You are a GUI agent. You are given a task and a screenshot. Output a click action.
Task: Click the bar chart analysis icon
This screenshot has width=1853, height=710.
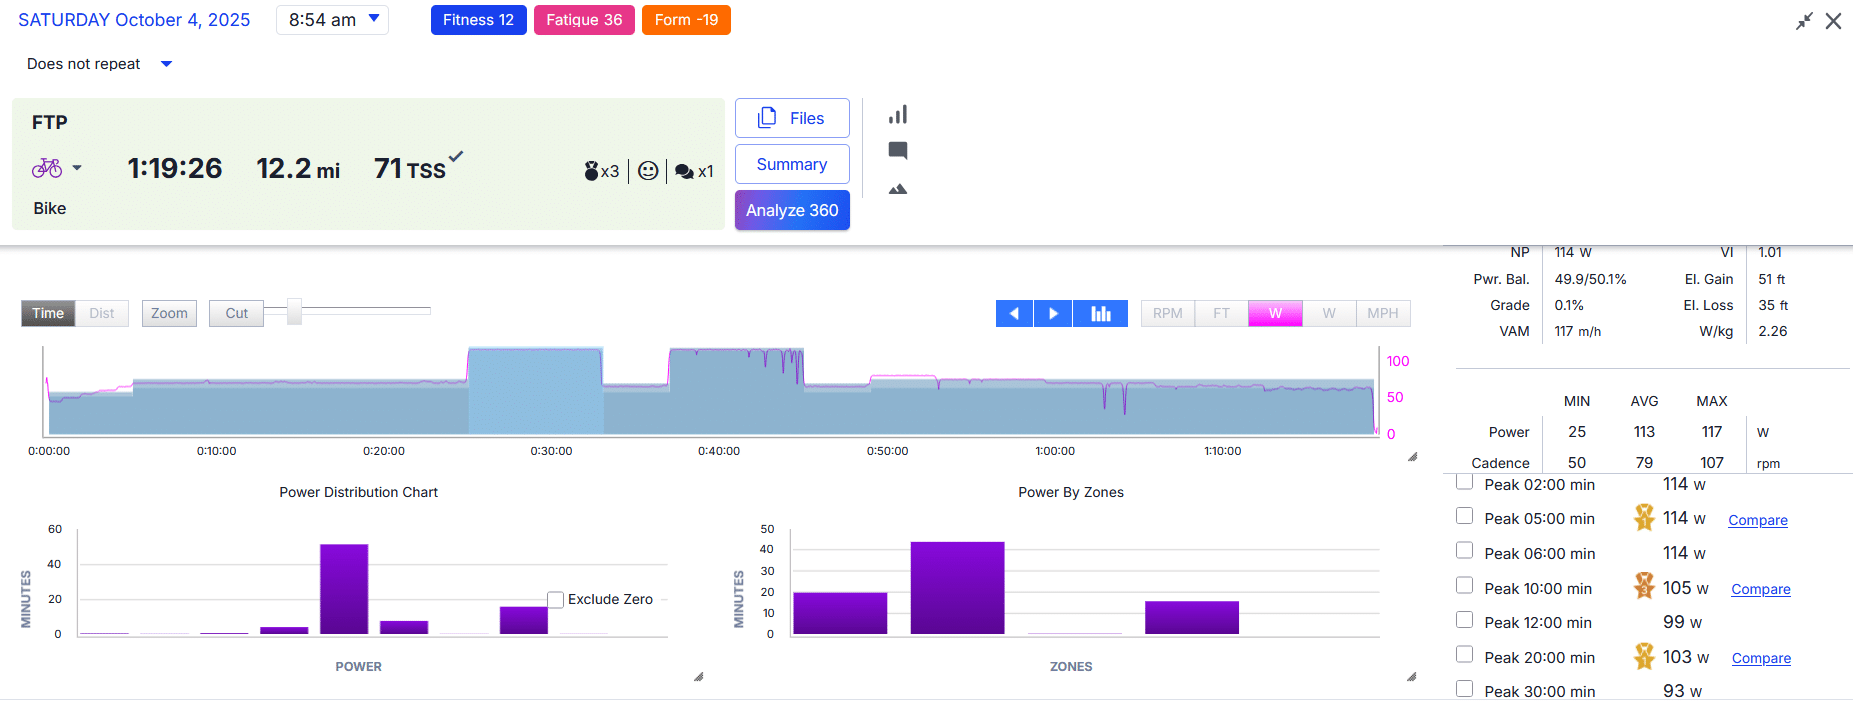[x=898, y=115]
